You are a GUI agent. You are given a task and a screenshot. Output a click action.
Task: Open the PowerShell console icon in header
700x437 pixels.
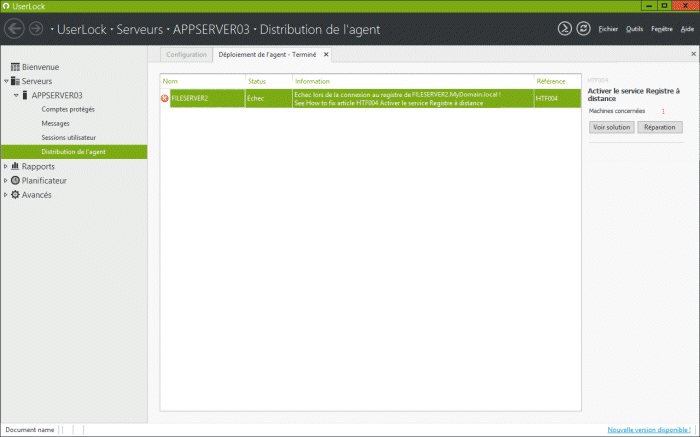(x=564, y=29)
